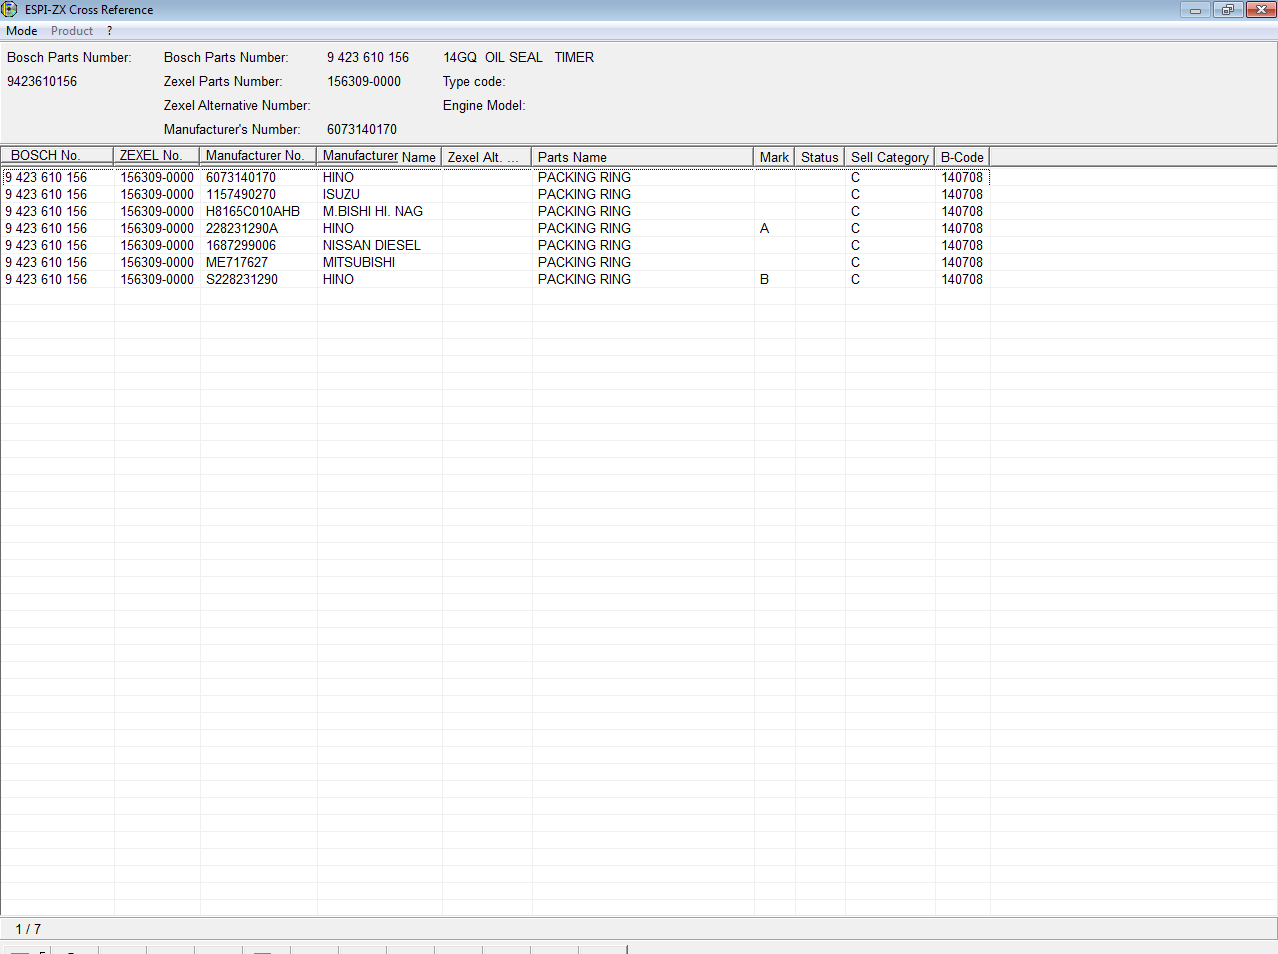Sort table by Manufacturer Name header

tap(379, 156)
